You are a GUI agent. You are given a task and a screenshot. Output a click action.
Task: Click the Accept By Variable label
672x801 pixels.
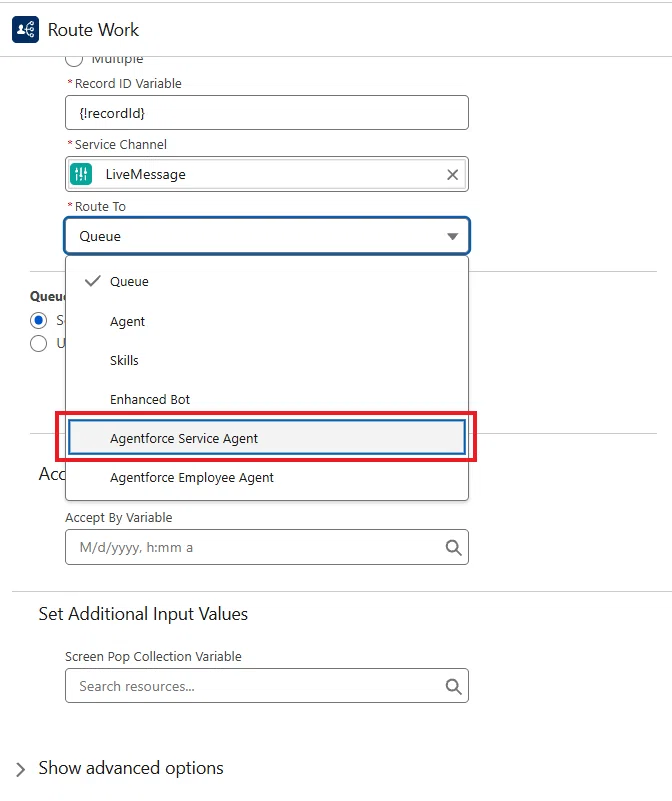pyautogui.click(x=119, y=517)
